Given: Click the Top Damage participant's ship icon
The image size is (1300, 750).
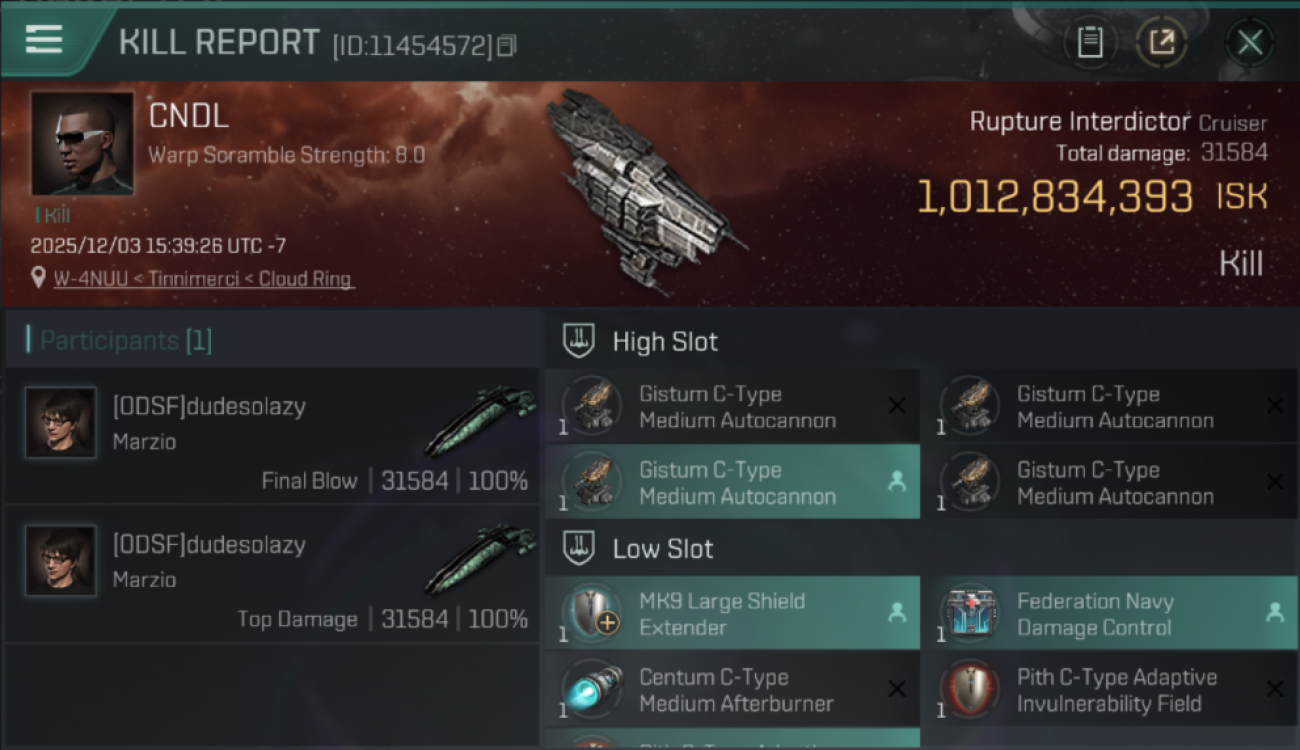Looking at the screenshot, I should click(480, 559).
